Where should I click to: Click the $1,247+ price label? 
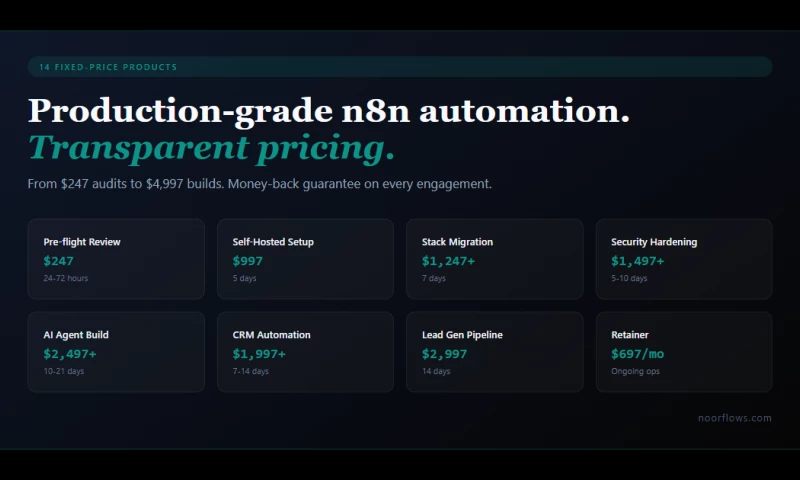(448, 261)
